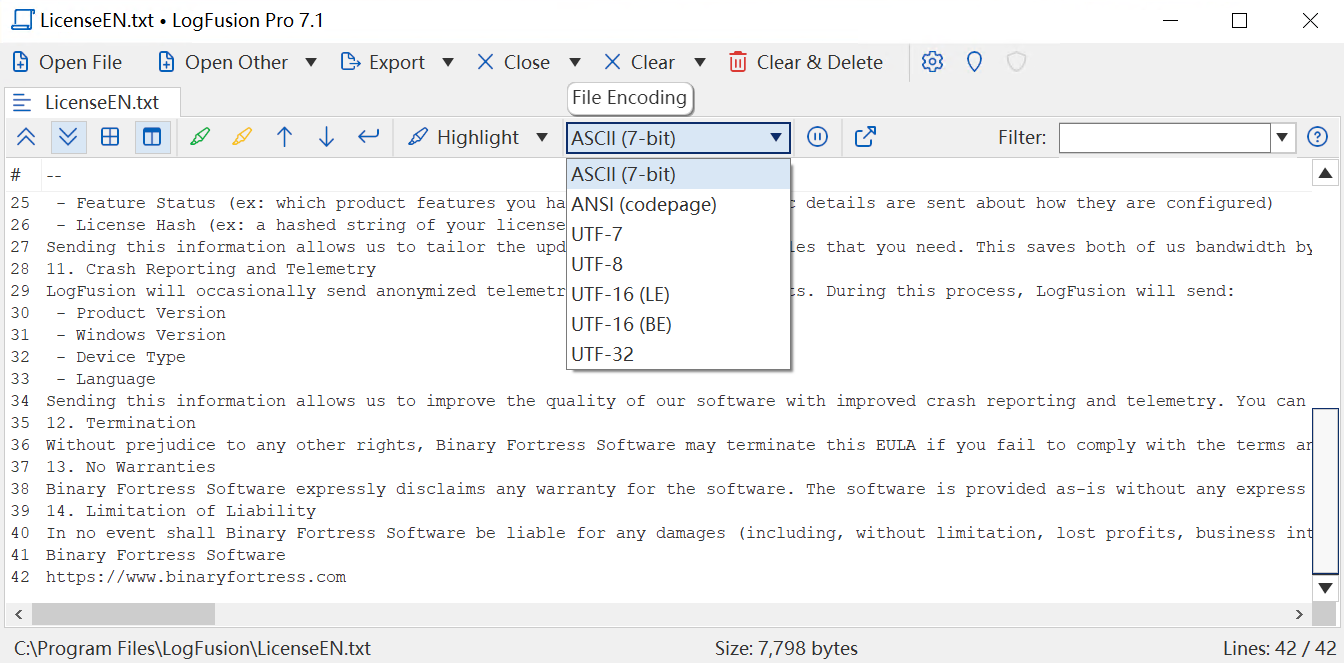Expand the Close dropdown arrow
The image size is (1344, 663).
(x=574, y=62)
